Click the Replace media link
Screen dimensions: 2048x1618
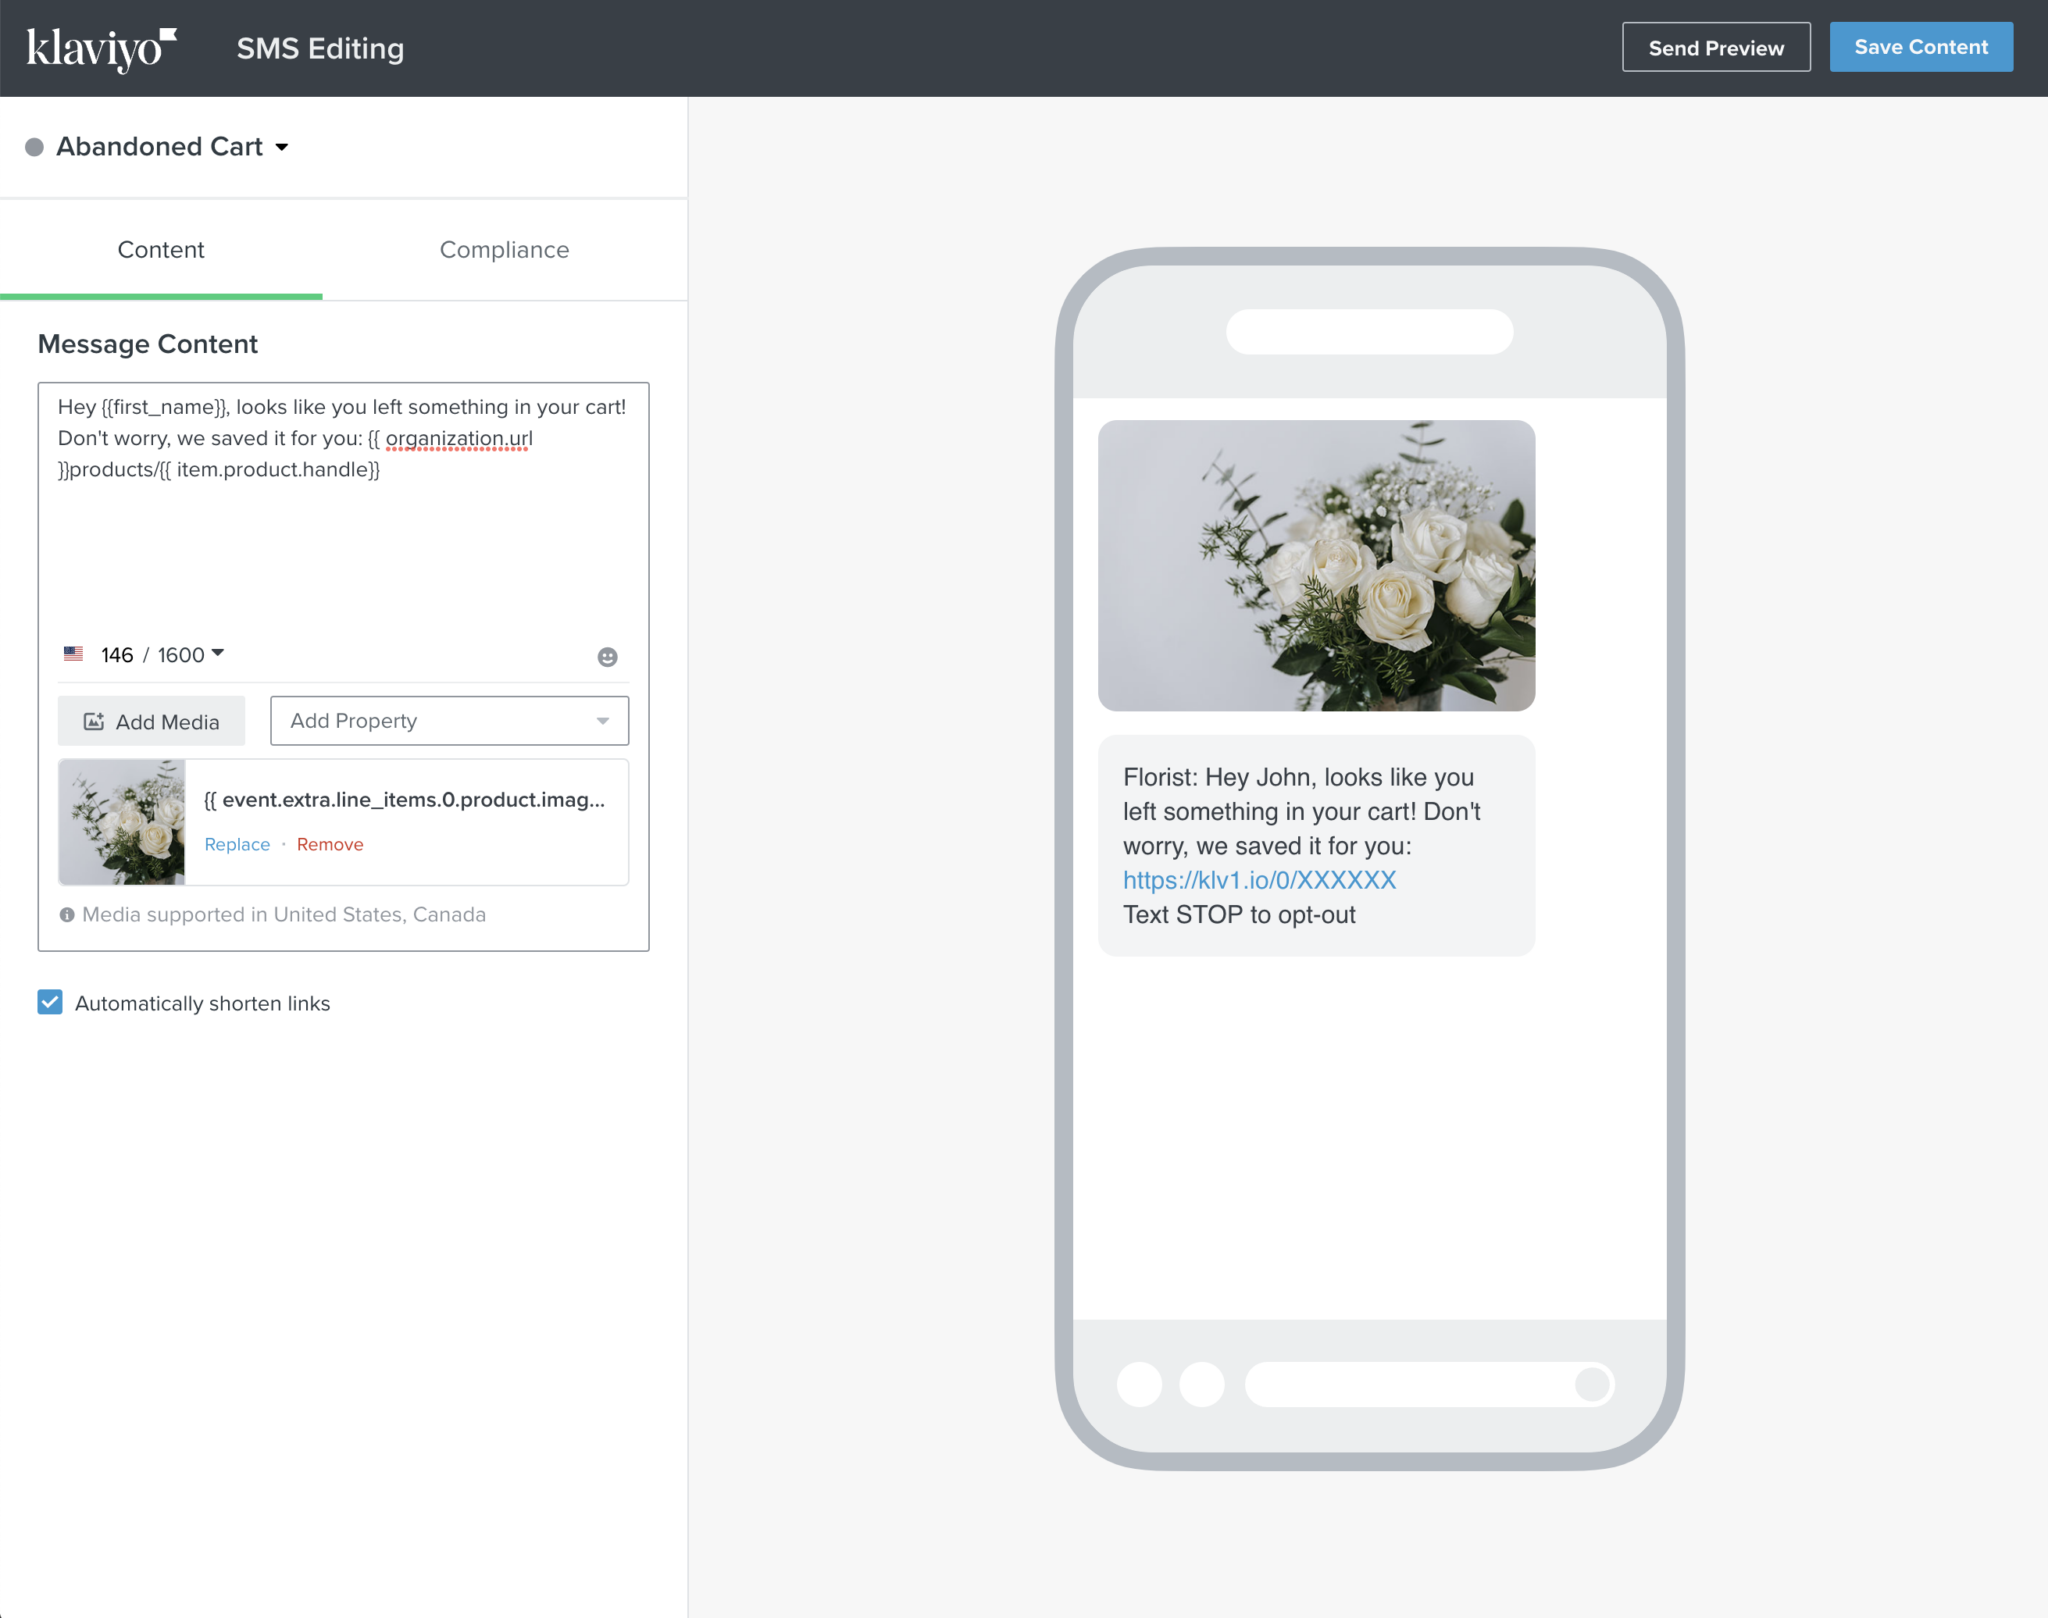(x=237, y=845)
